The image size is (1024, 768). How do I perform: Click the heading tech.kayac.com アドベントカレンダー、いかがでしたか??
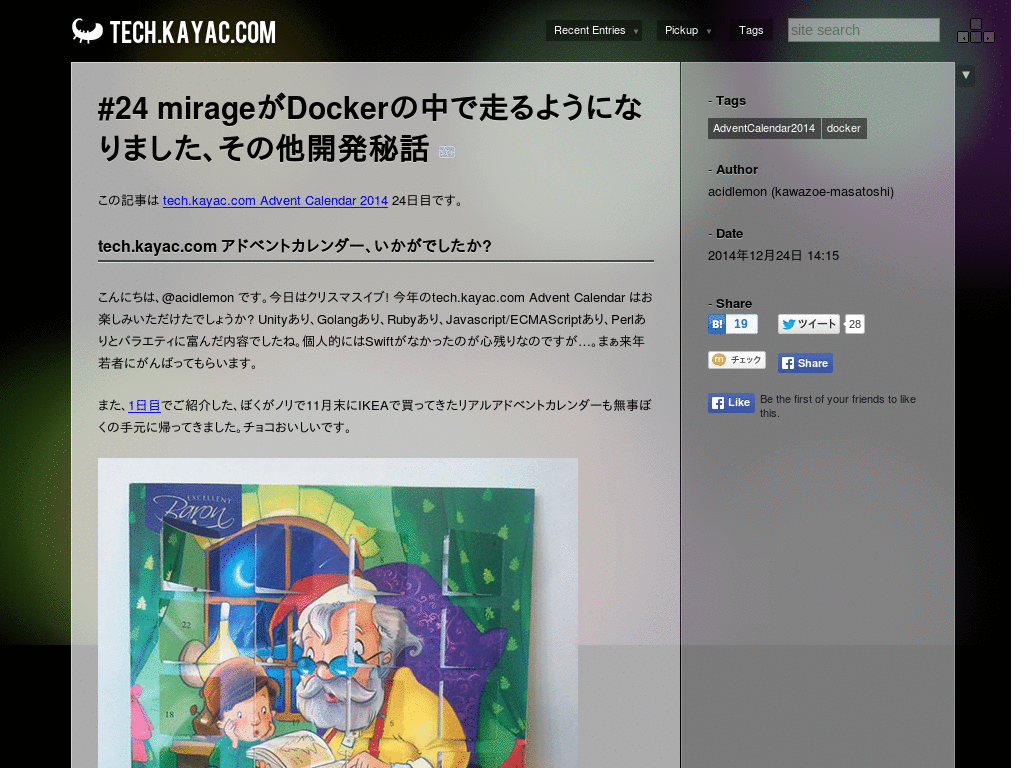(295, 246)
